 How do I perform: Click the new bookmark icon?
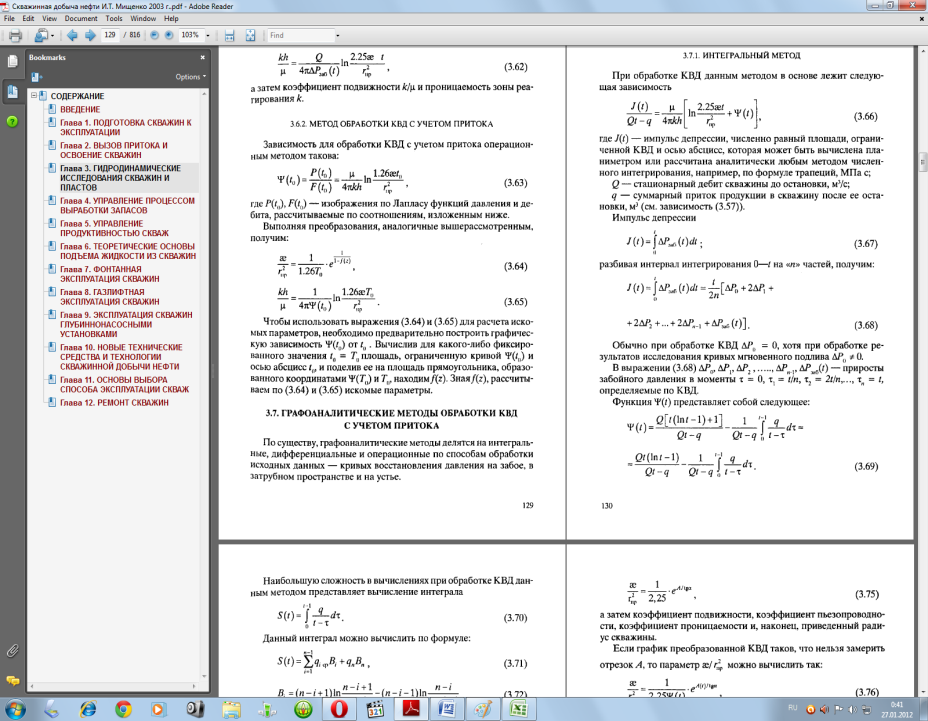[37, 77]
